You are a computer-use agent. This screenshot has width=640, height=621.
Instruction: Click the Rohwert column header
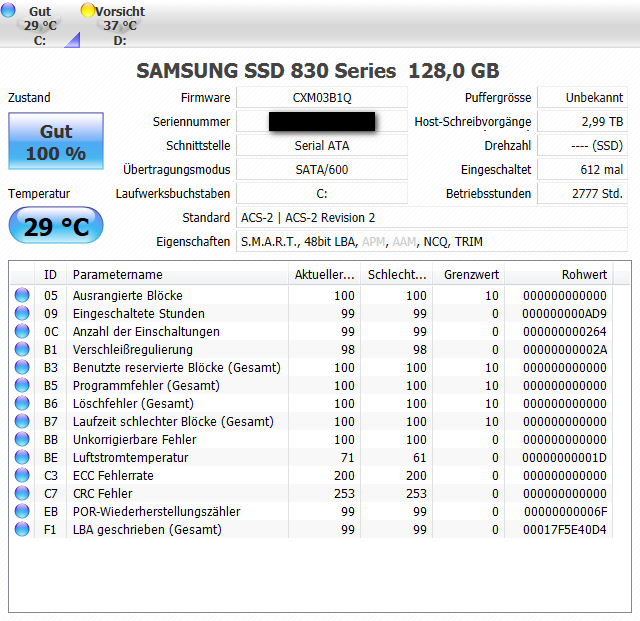[x=559, y=275]
